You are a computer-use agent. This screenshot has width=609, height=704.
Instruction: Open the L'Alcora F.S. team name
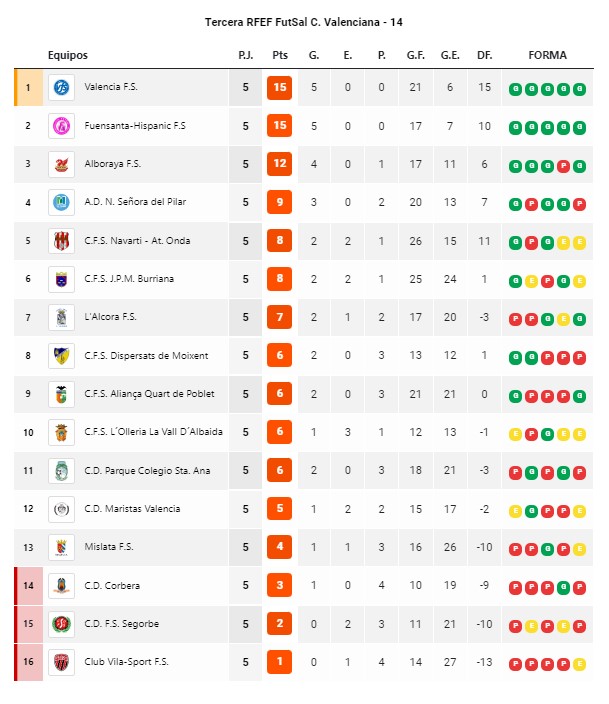(x=110, y=317)
